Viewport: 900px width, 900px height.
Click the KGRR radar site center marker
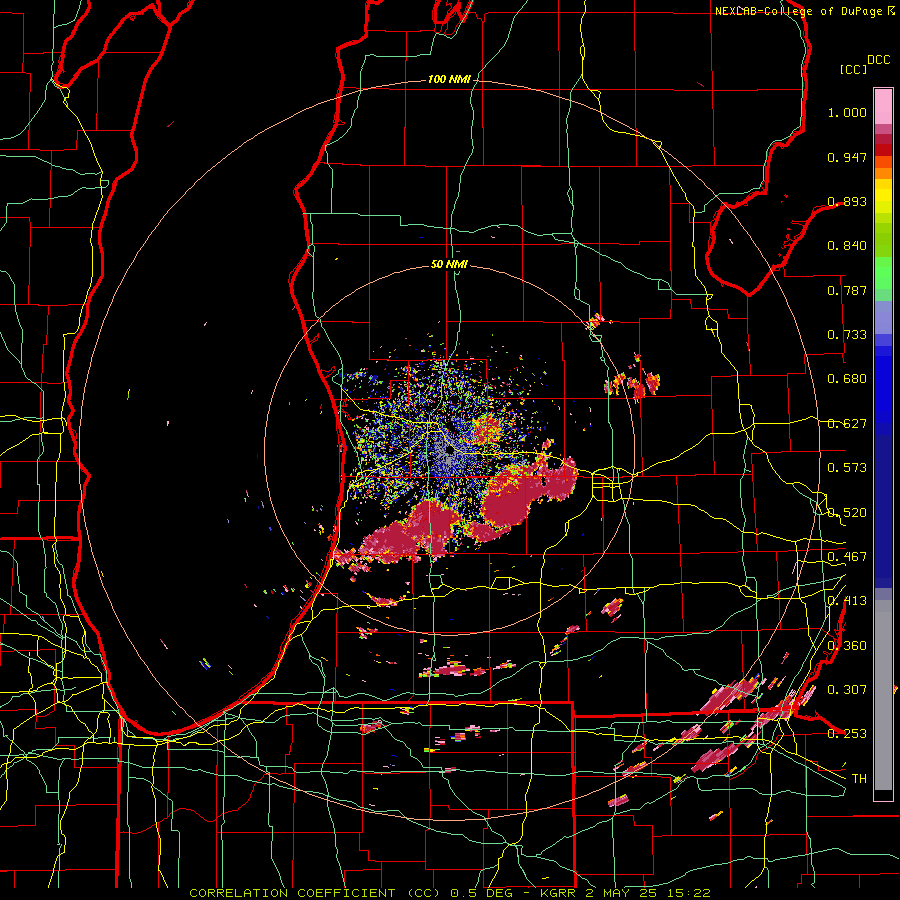tap(450, 451)
